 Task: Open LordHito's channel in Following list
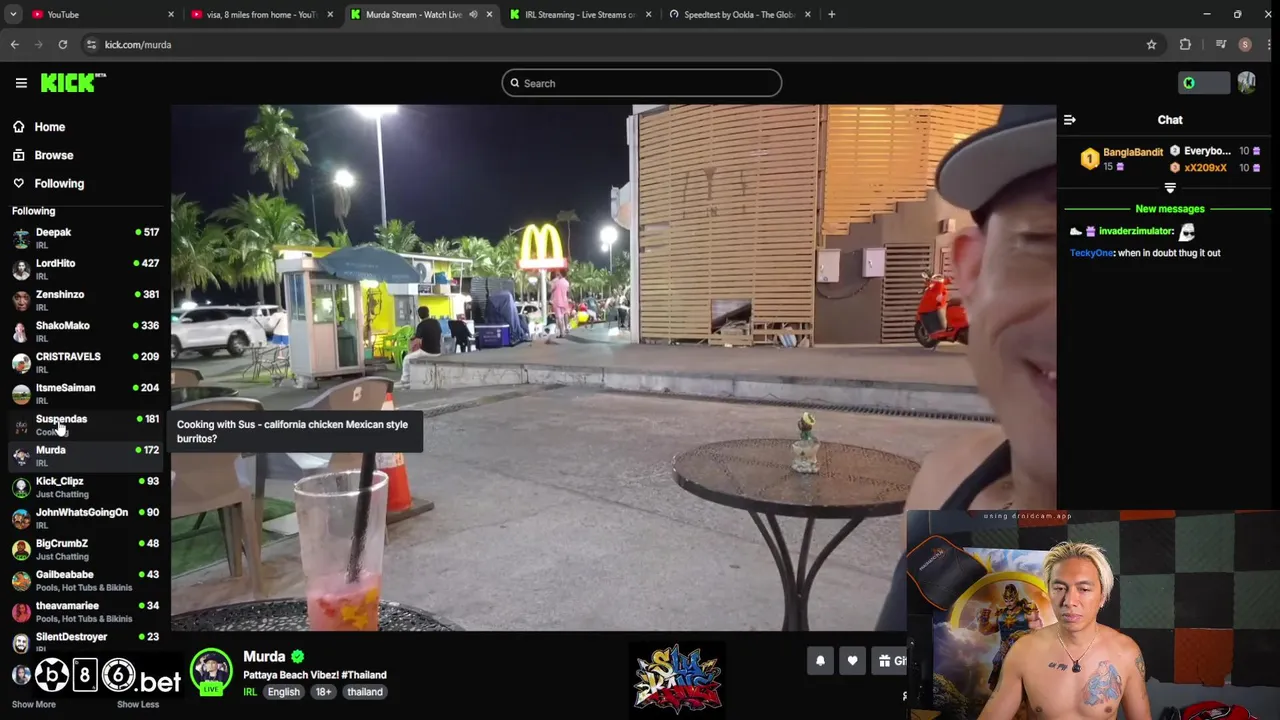point(85,269)
